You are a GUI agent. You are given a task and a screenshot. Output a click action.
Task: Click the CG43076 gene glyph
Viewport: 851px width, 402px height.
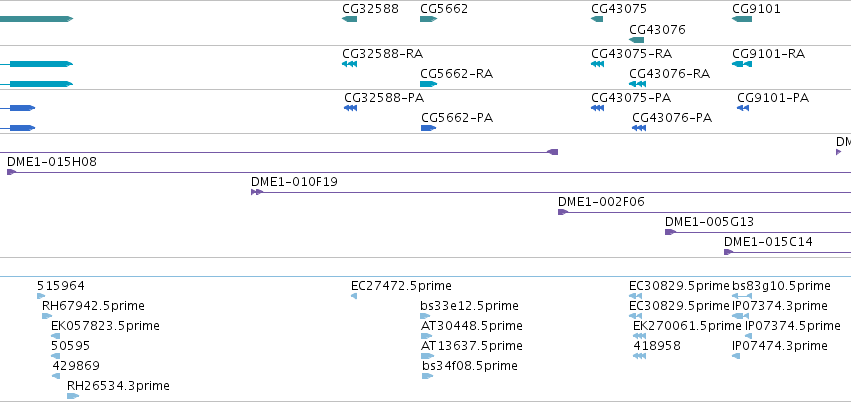(x=637, y=40)
